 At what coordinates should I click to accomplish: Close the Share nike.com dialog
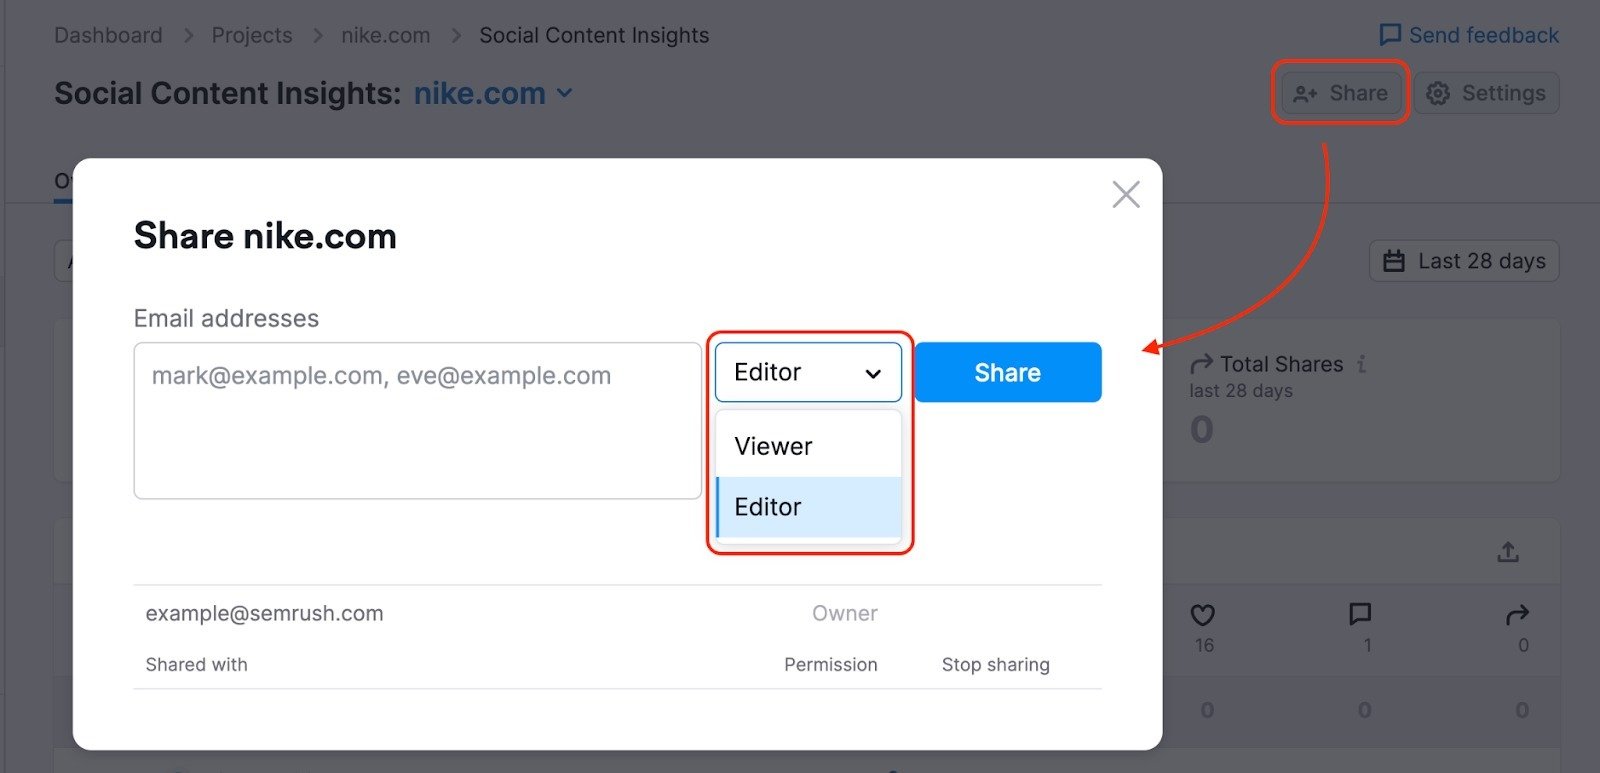pos(1126,194)
